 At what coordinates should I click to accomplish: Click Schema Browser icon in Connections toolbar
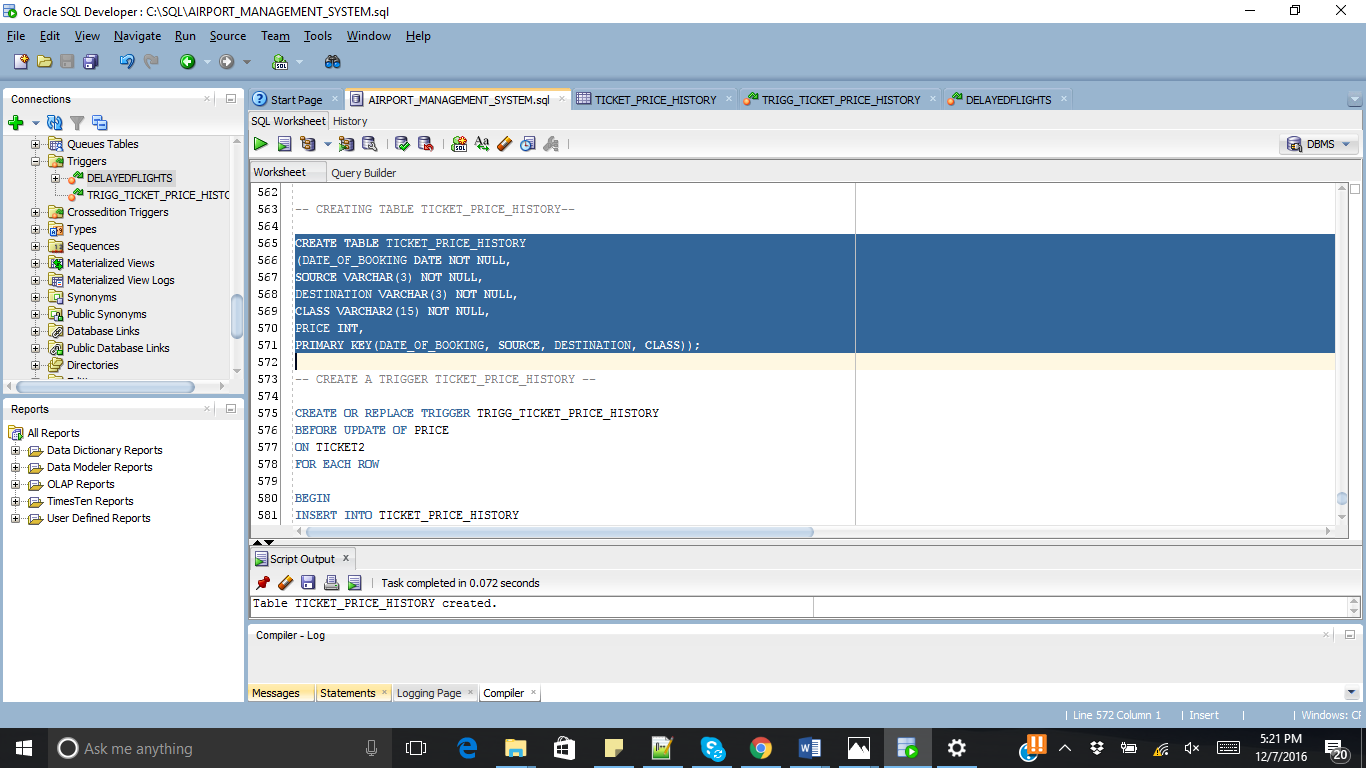tap(99, 123)
